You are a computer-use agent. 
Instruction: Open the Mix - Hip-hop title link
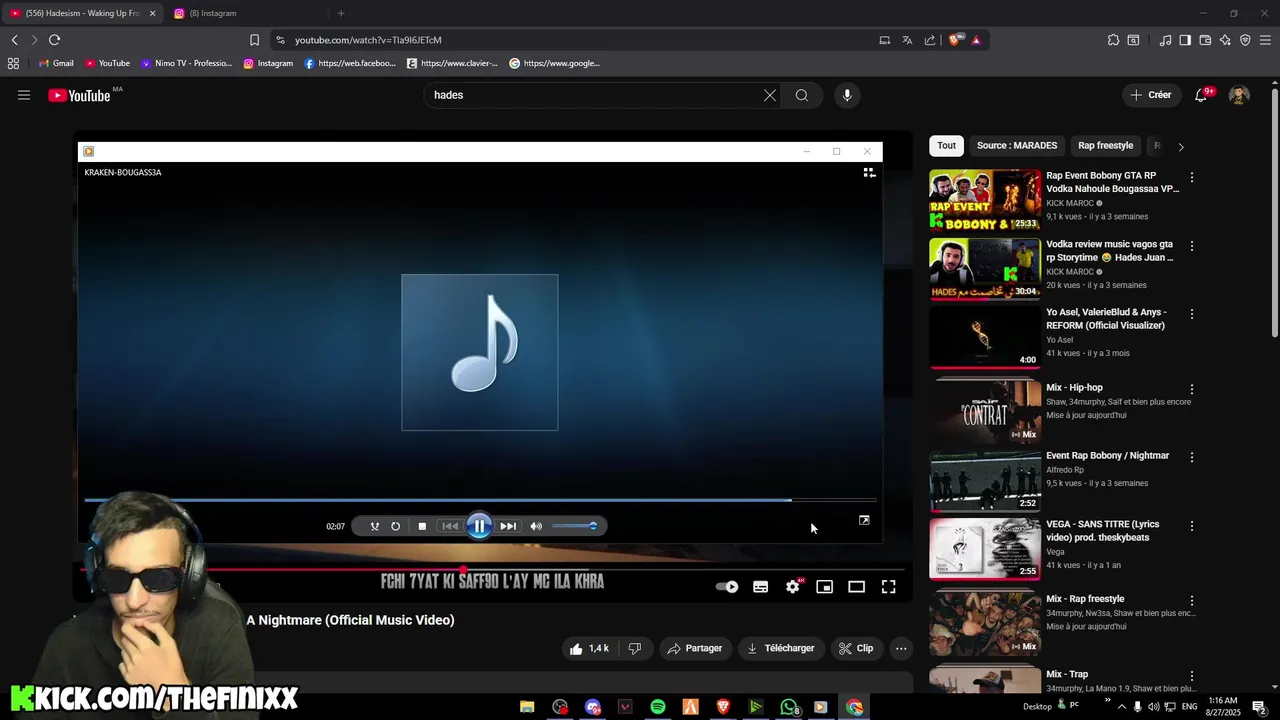tap(1074, 388)
